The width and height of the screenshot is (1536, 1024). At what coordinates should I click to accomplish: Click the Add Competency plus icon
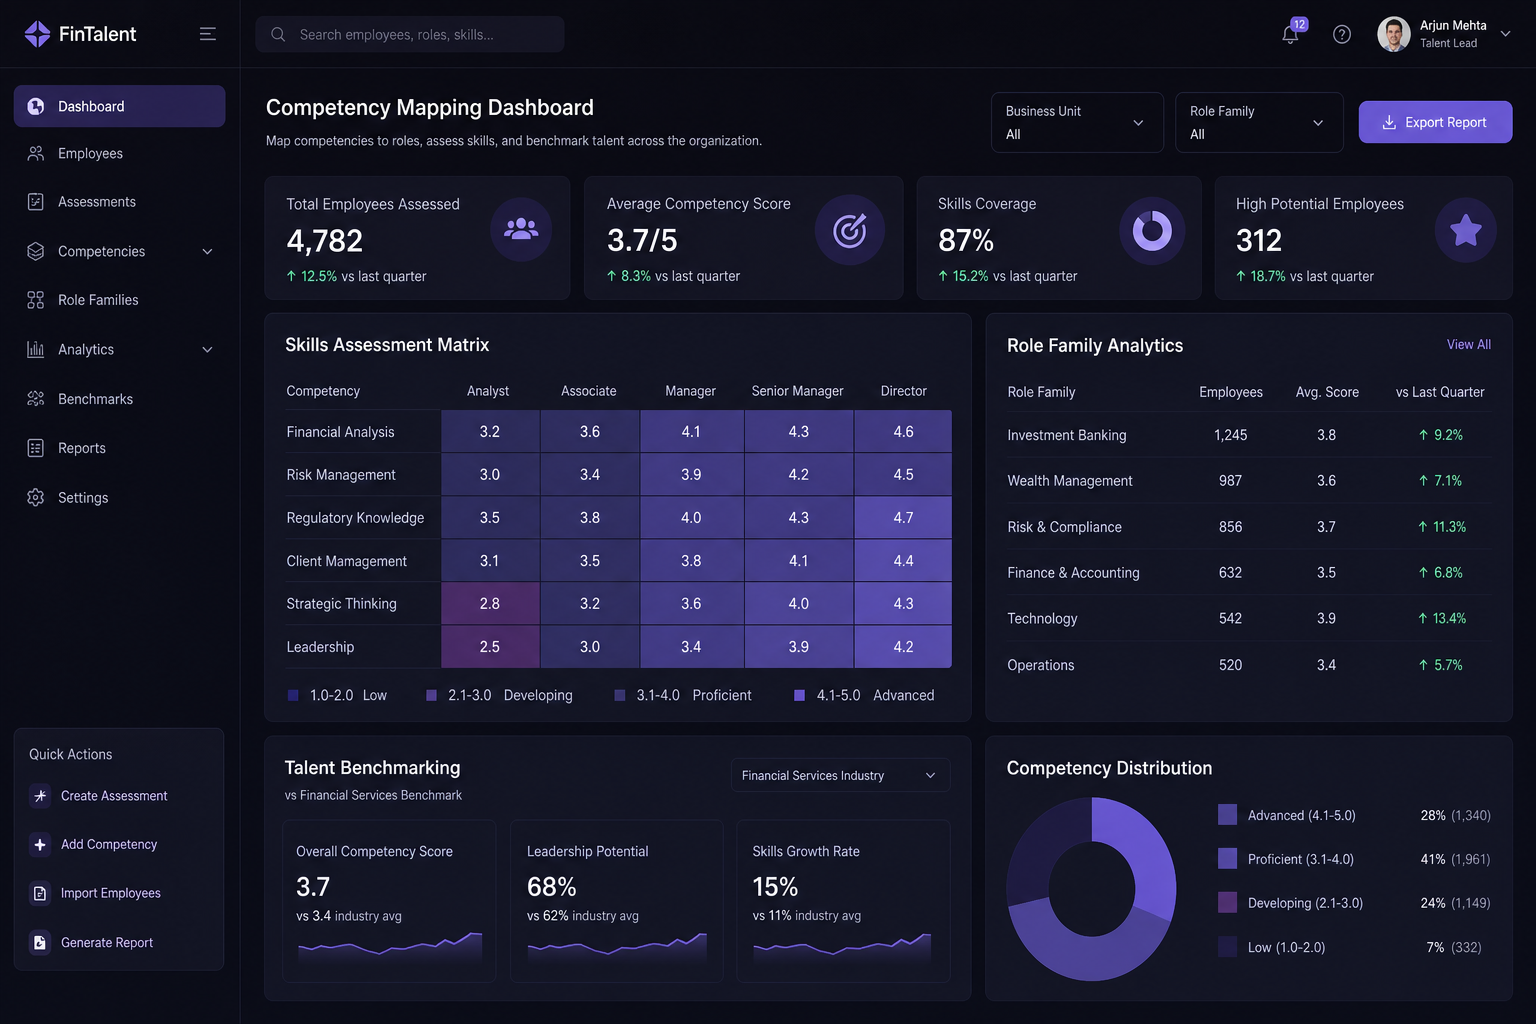[x=40, y=845]
